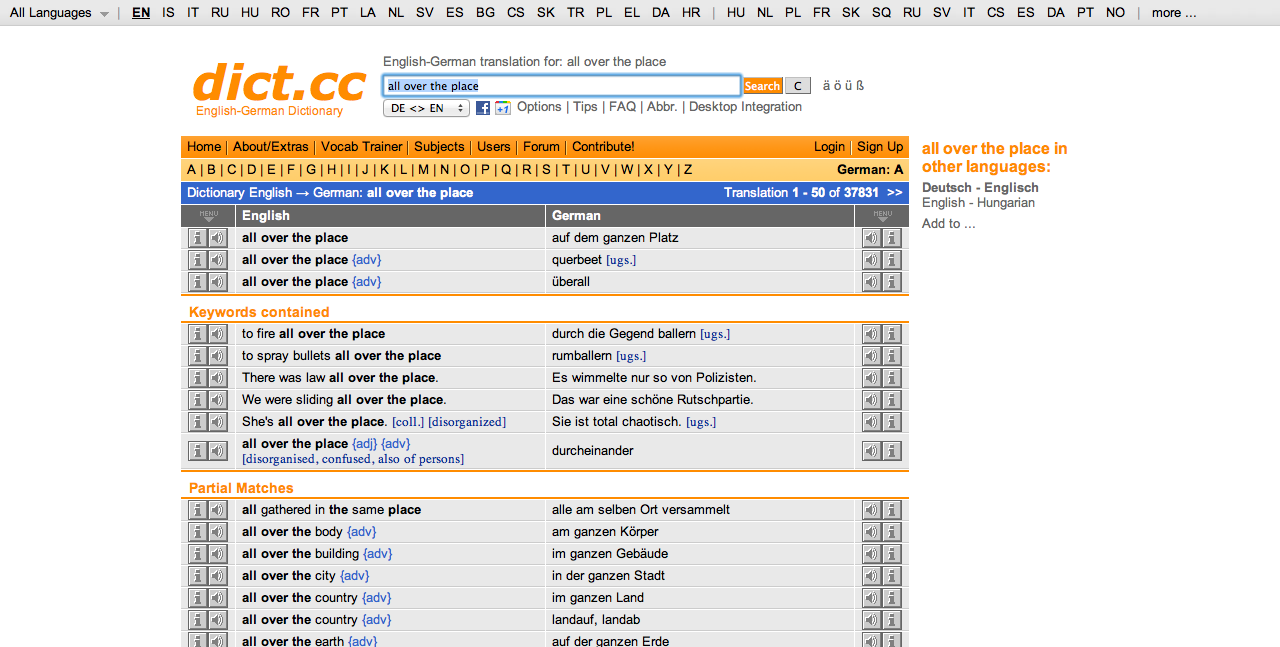Open the dict.cc logo homepage
This screenshot has height=647, width=1280.
tap(279, 88)
